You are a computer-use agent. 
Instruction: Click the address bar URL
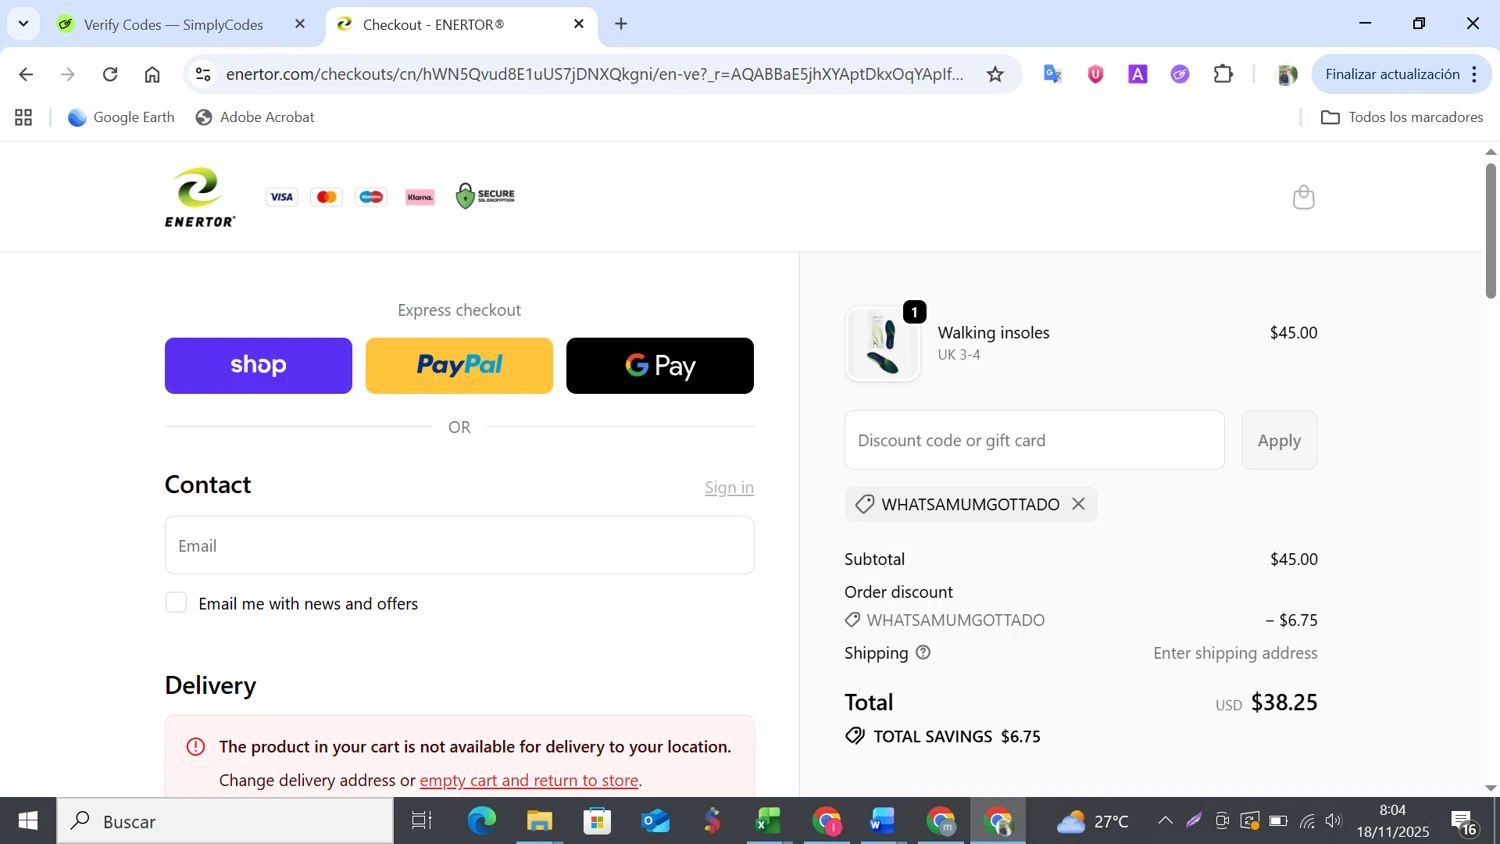coord(594,74)
